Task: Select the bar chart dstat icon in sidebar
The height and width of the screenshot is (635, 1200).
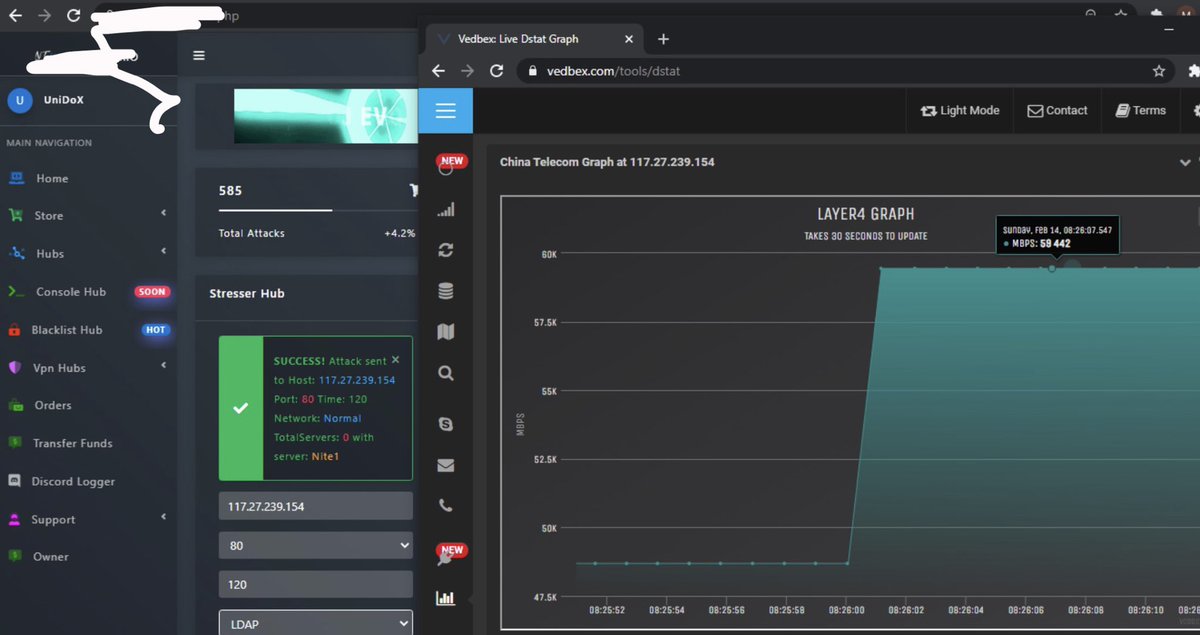Action: pyautogui.click(x=446, y=598)
